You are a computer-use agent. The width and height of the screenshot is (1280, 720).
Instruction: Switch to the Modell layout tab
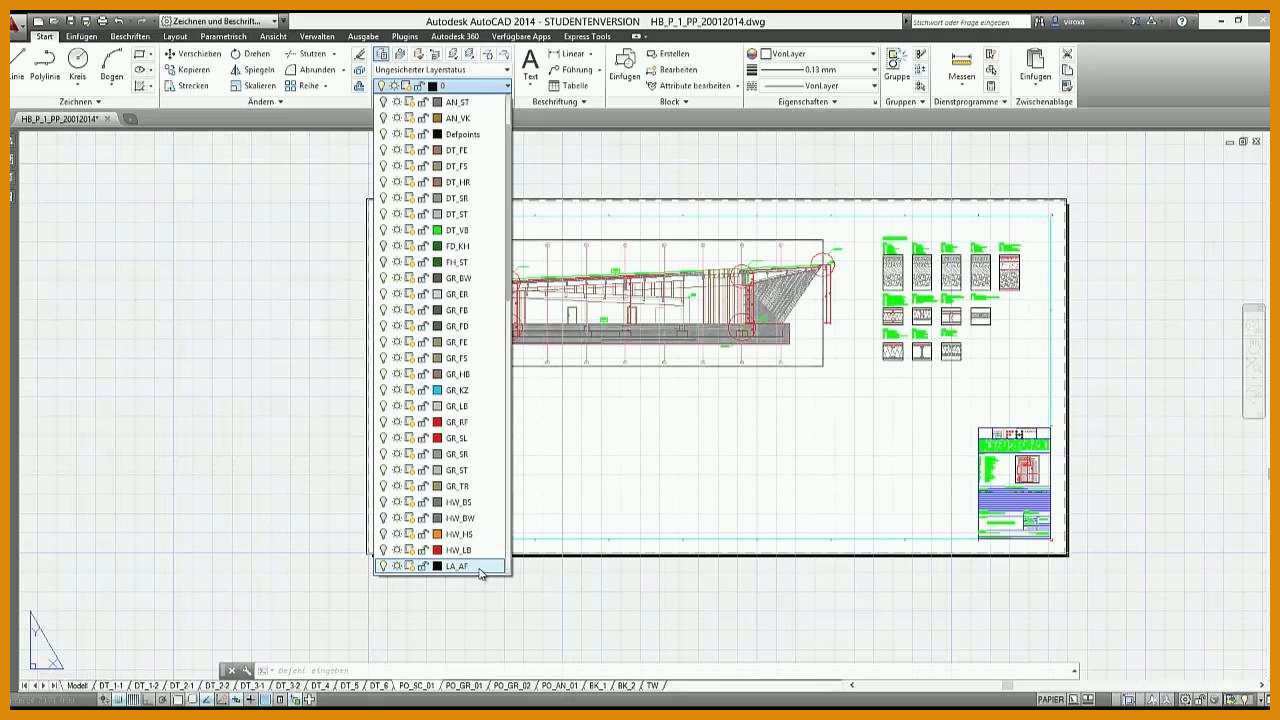77,686
